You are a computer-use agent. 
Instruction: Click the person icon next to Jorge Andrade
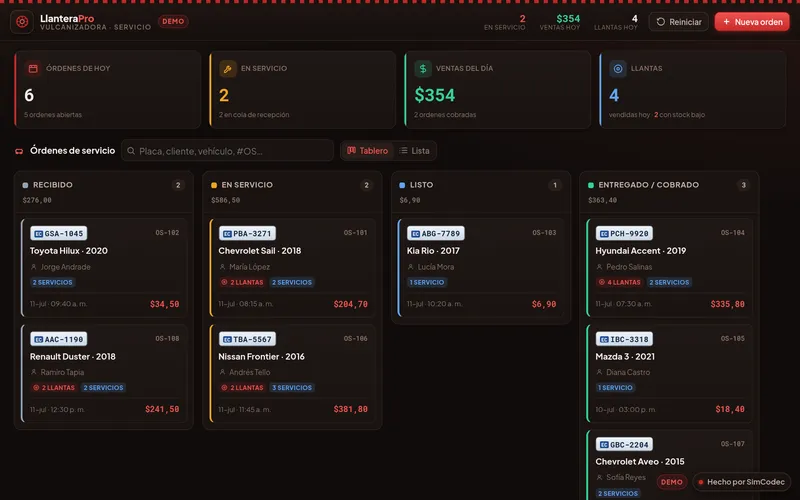click(34, 267)
